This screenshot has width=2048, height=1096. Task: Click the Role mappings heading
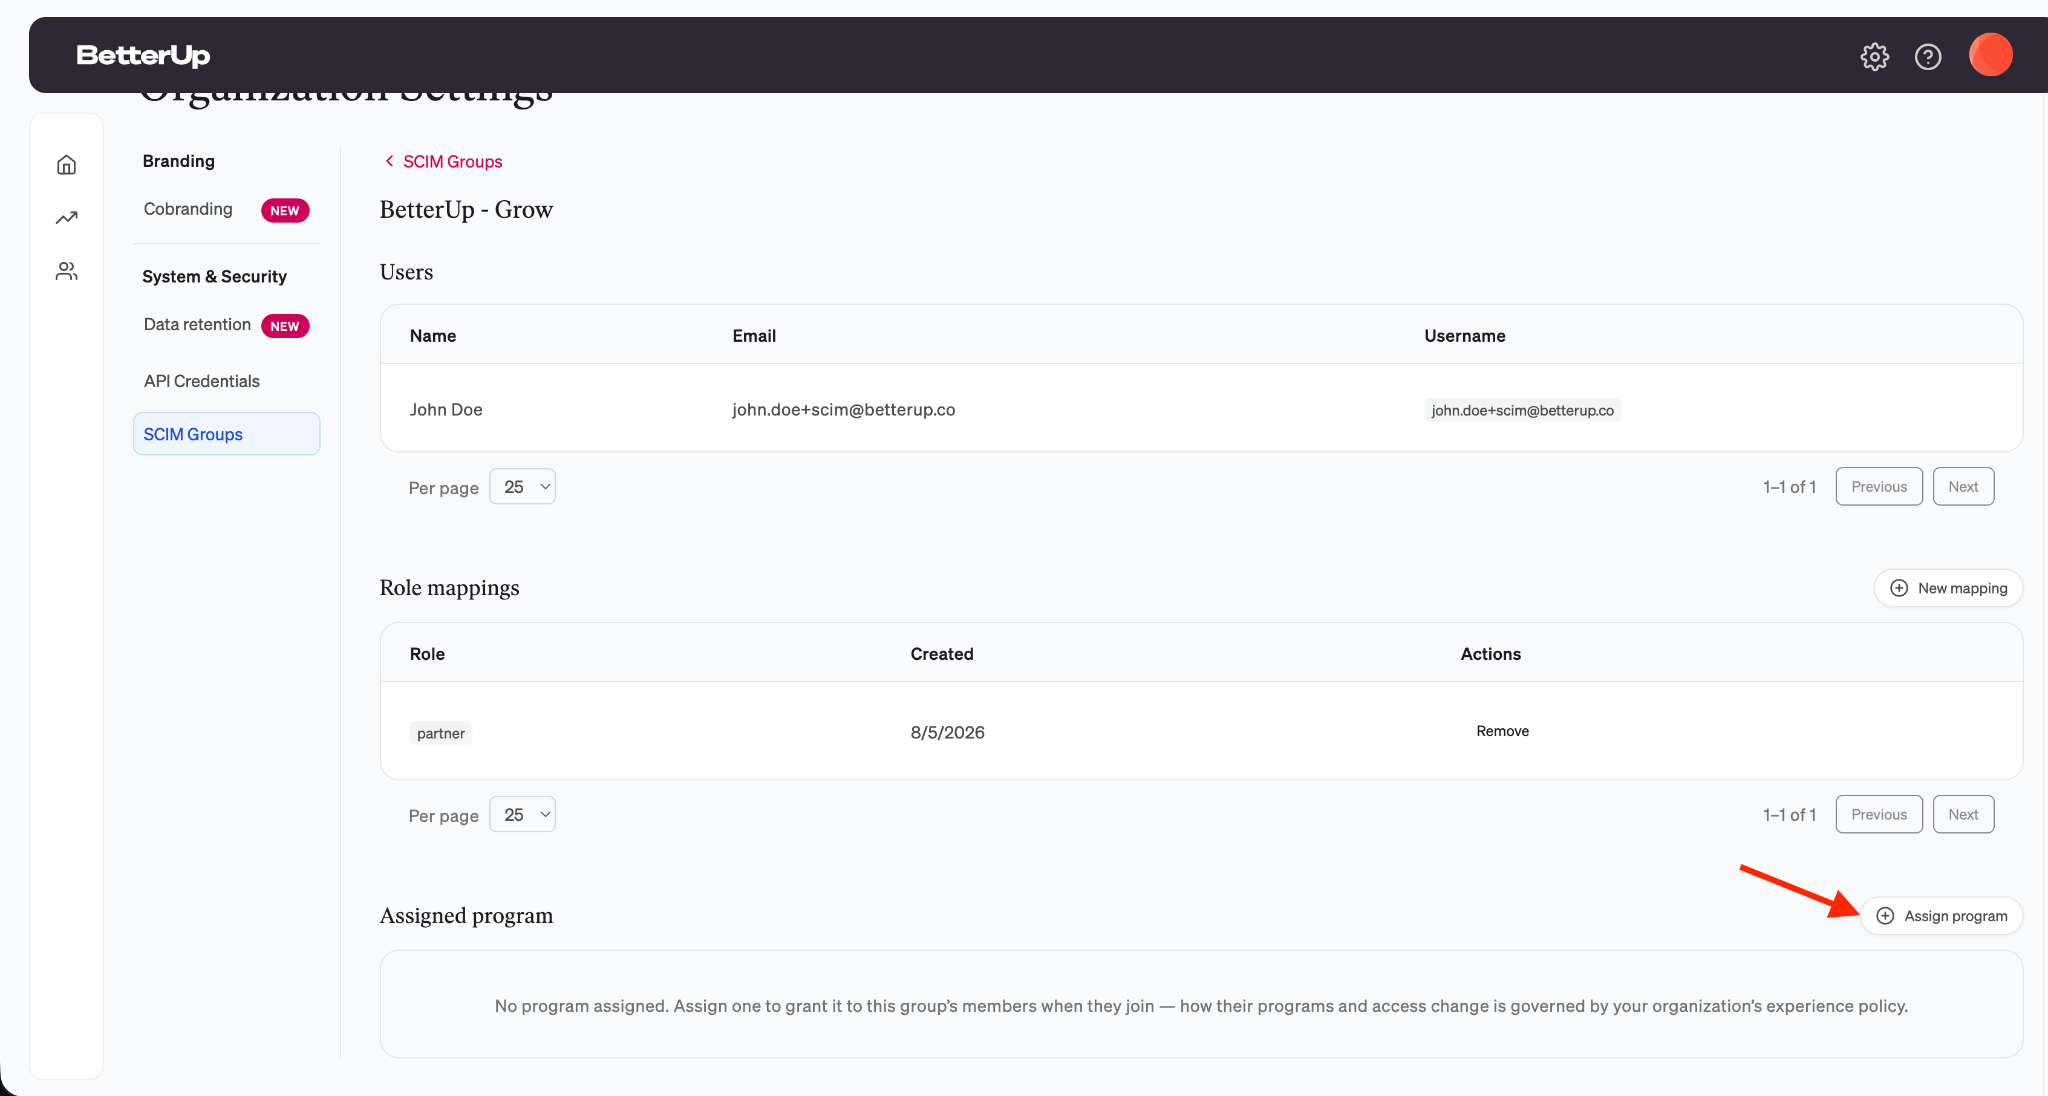[x=449, y=588]
